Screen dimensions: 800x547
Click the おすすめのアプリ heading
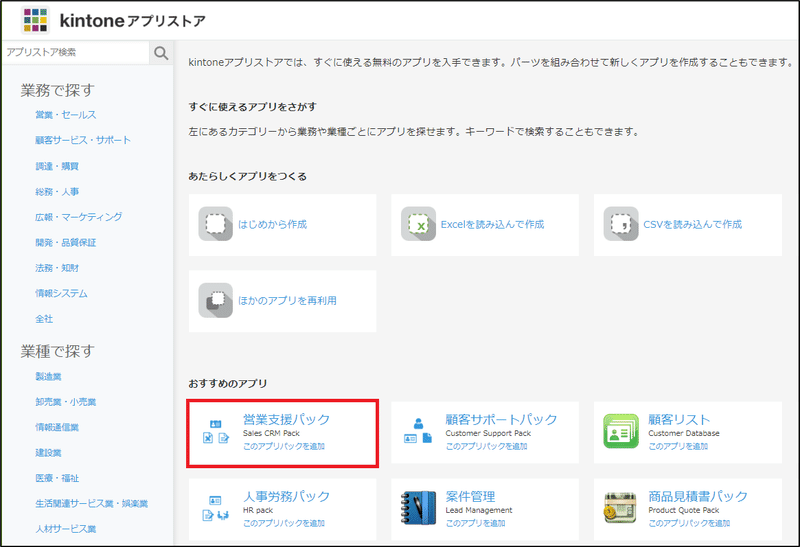point(228,383)
